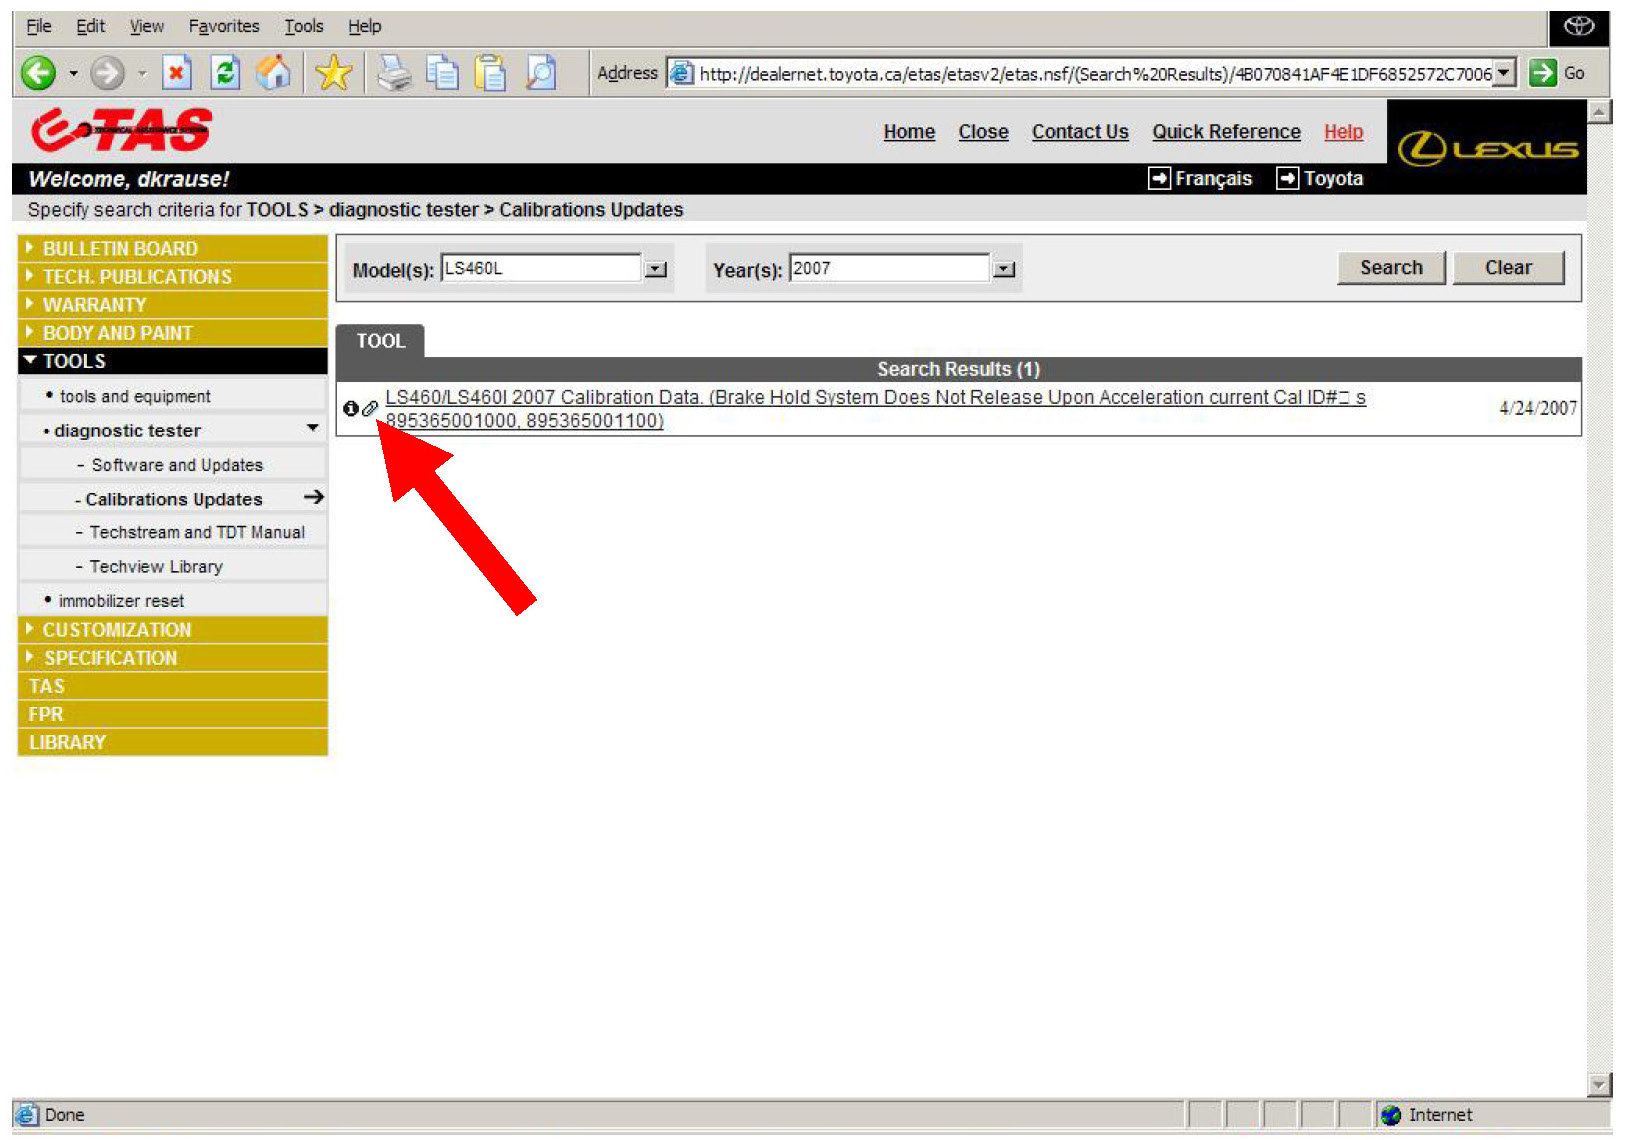Click the Print Preview magnifier icon
Viewport: 1626px width, 1140px height.
(x=540, y=73)
